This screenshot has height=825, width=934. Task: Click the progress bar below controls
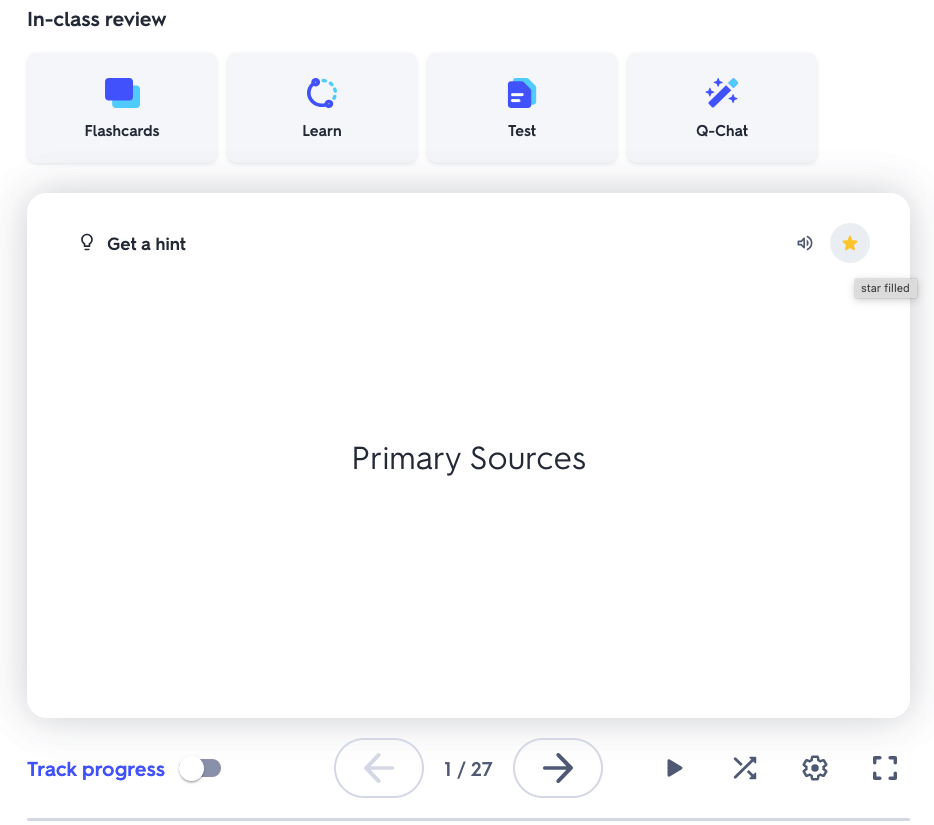pyautogui.click(x=468, y=819)
